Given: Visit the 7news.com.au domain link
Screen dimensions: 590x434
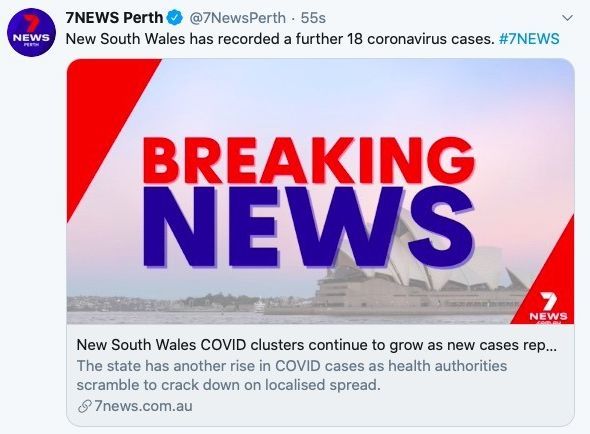Looking at the screenshot, I should [x=143, y=406].
